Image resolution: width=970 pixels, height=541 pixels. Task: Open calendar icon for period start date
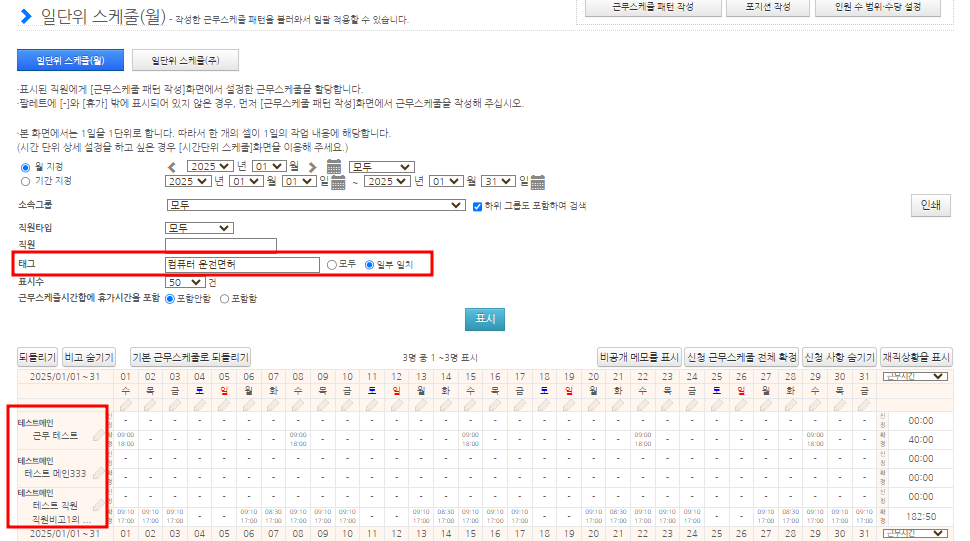(338, 182)
